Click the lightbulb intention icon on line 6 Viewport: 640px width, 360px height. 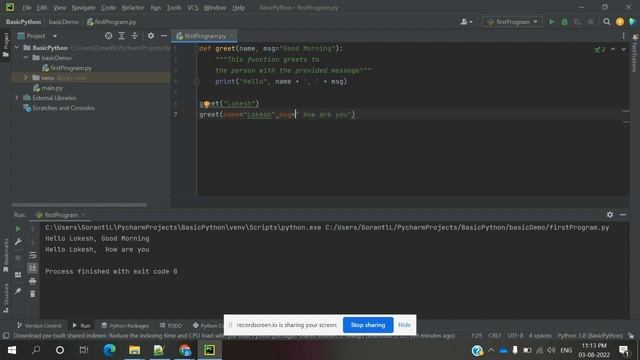coord(207,104)
